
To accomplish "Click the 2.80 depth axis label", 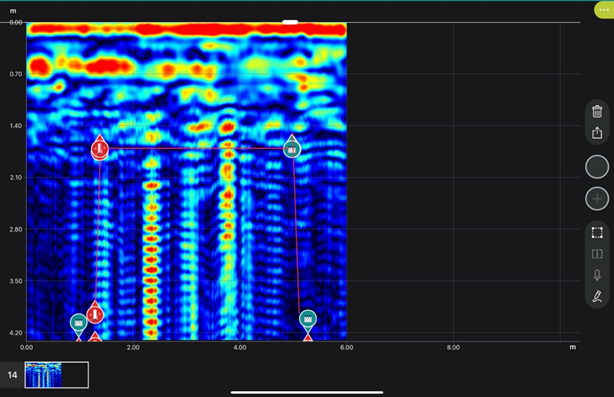I will point(16,229).
